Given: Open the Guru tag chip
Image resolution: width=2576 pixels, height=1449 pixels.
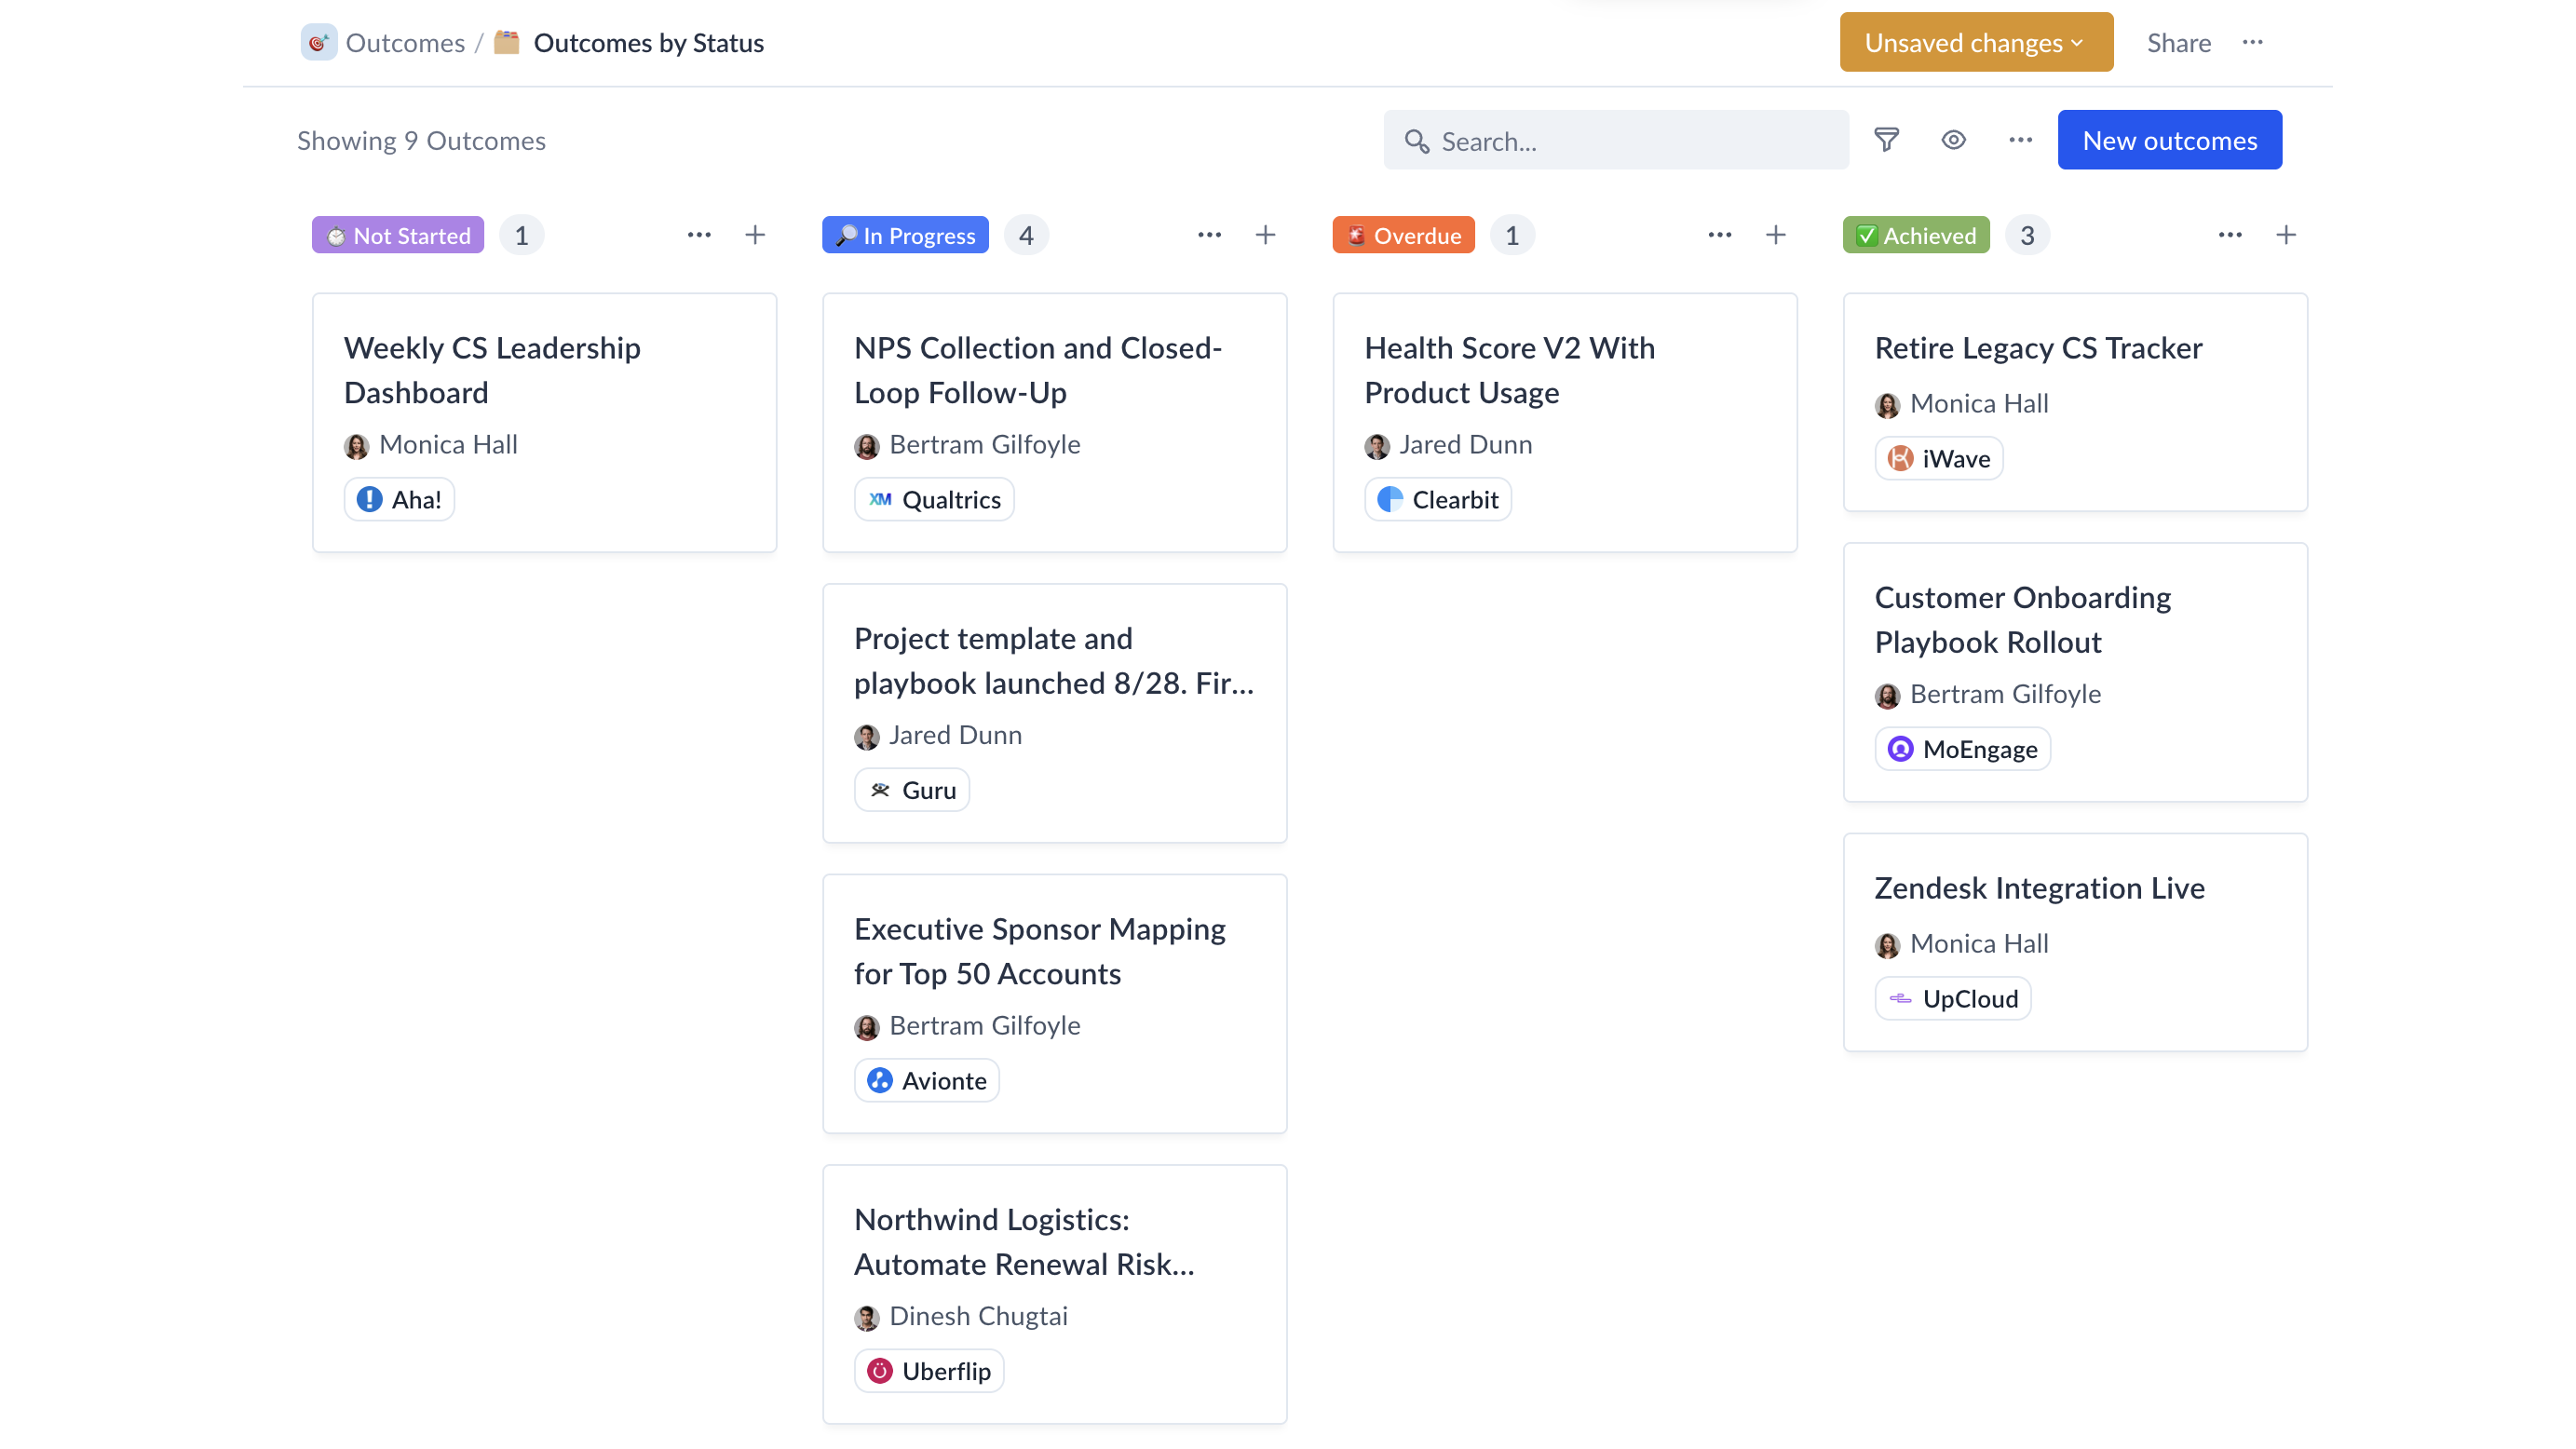Looking at the screenshot, I should 911,790.
